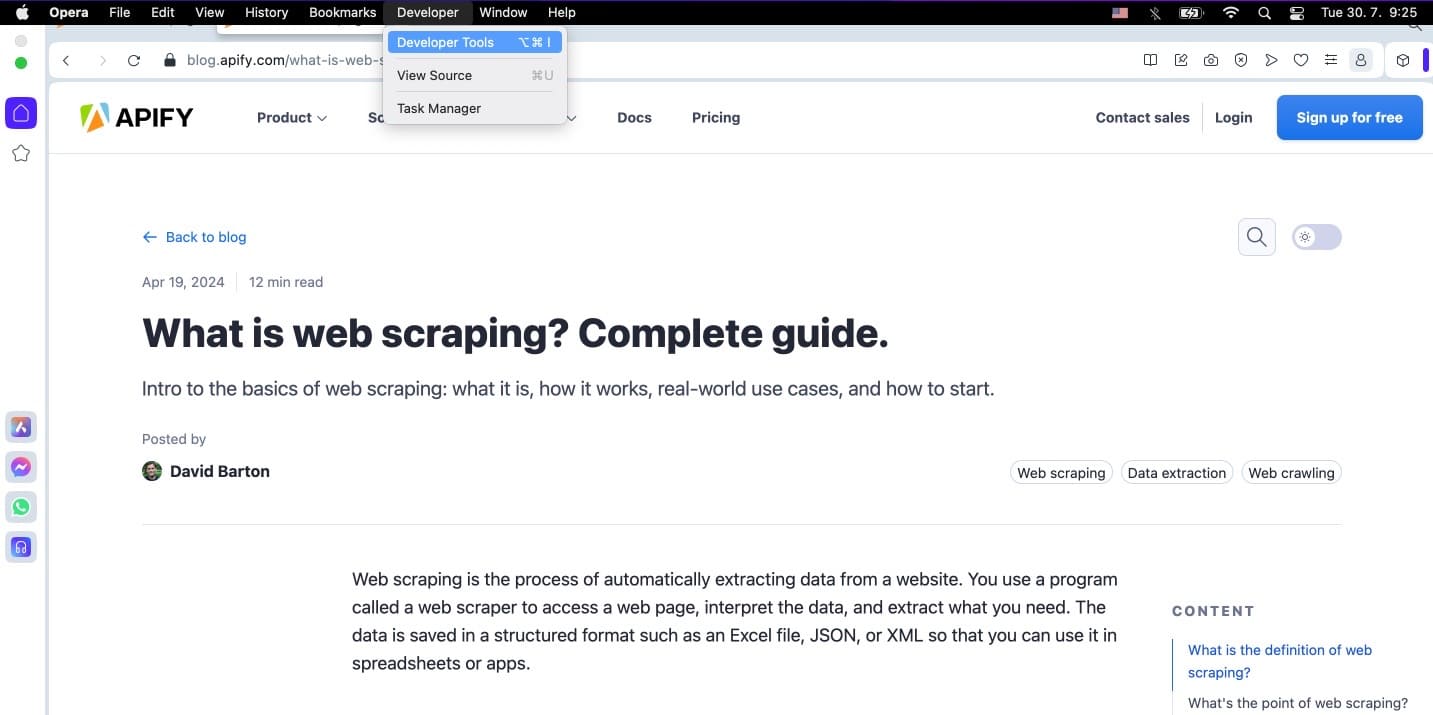Viewport: 1433px width, 715px height.
Task: Open the Bookmarks menu in the menu bar
Action: 342,12
